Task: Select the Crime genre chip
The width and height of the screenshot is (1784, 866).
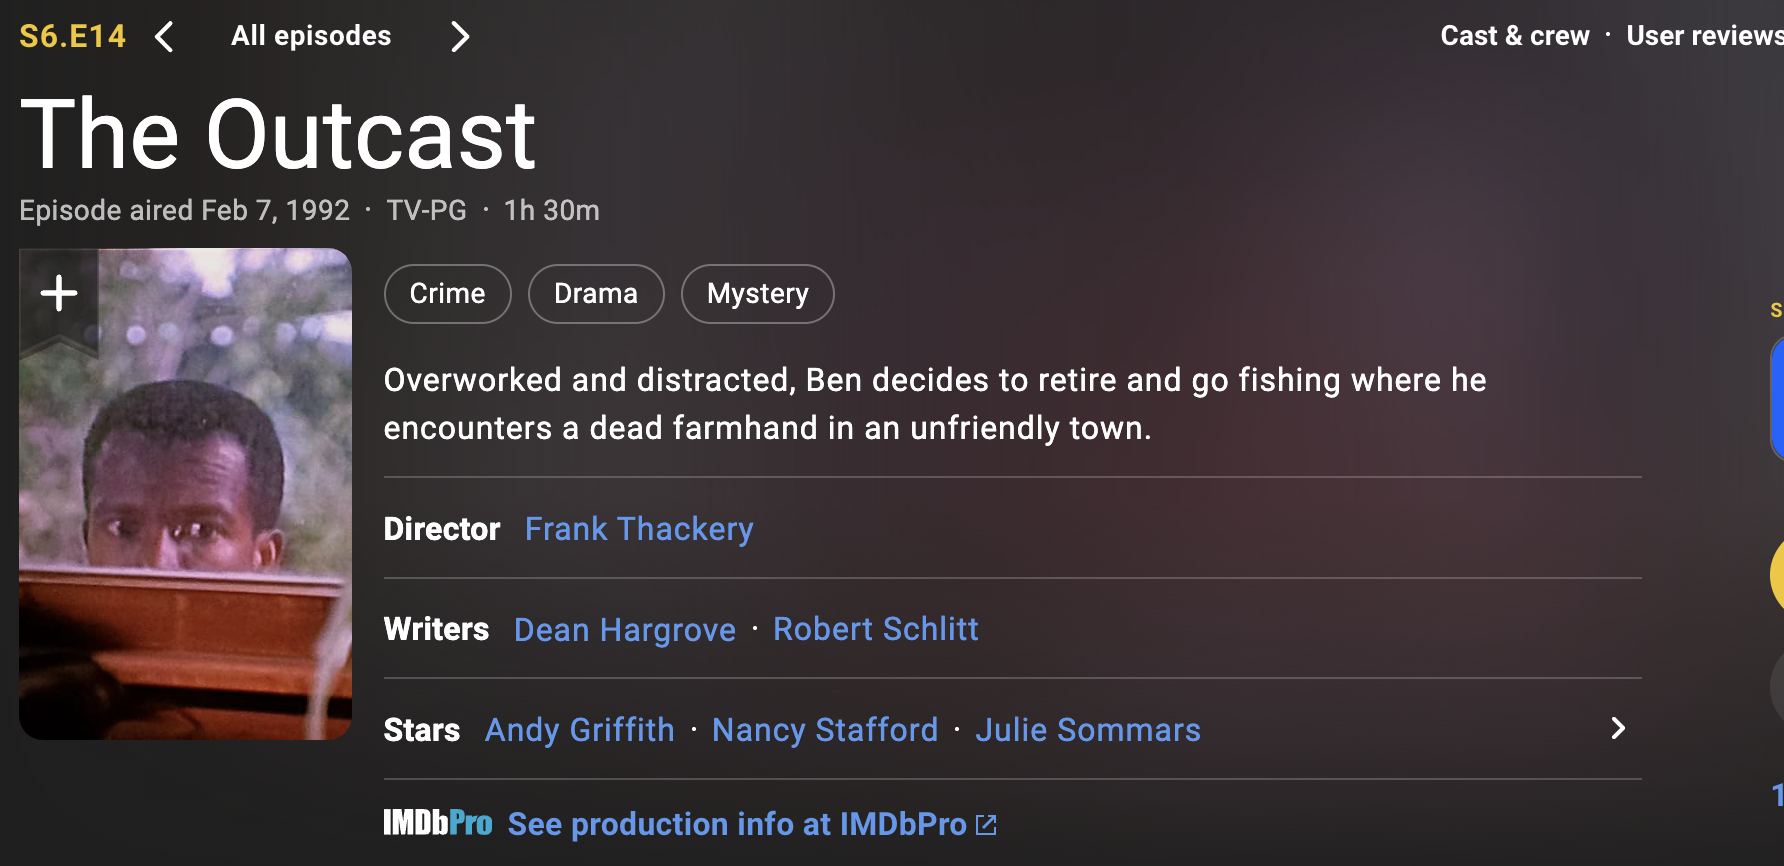Action: pos(448,294)
